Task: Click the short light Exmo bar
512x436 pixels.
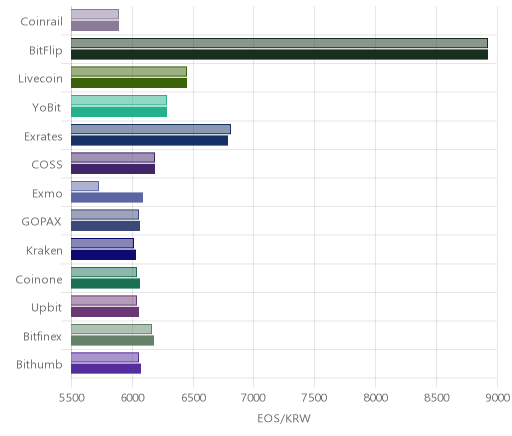Action: pyautogui.click(x=85, y=186)
